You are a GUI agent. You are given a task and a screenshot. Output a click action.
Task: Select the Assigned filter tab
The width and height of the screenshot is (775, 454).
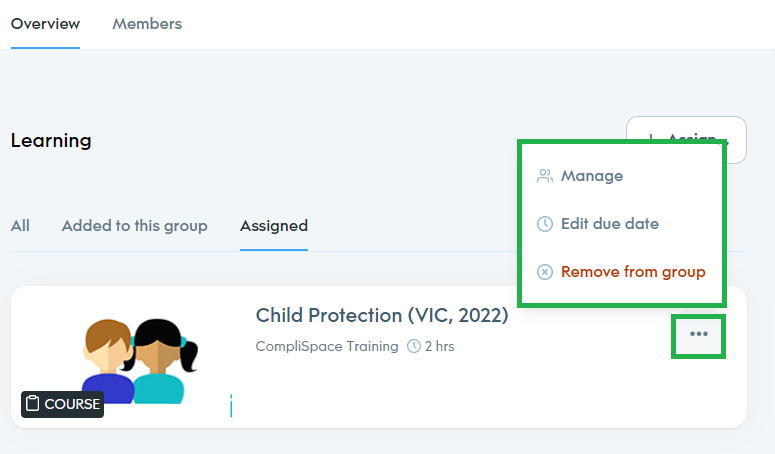(x=274, y=226)
